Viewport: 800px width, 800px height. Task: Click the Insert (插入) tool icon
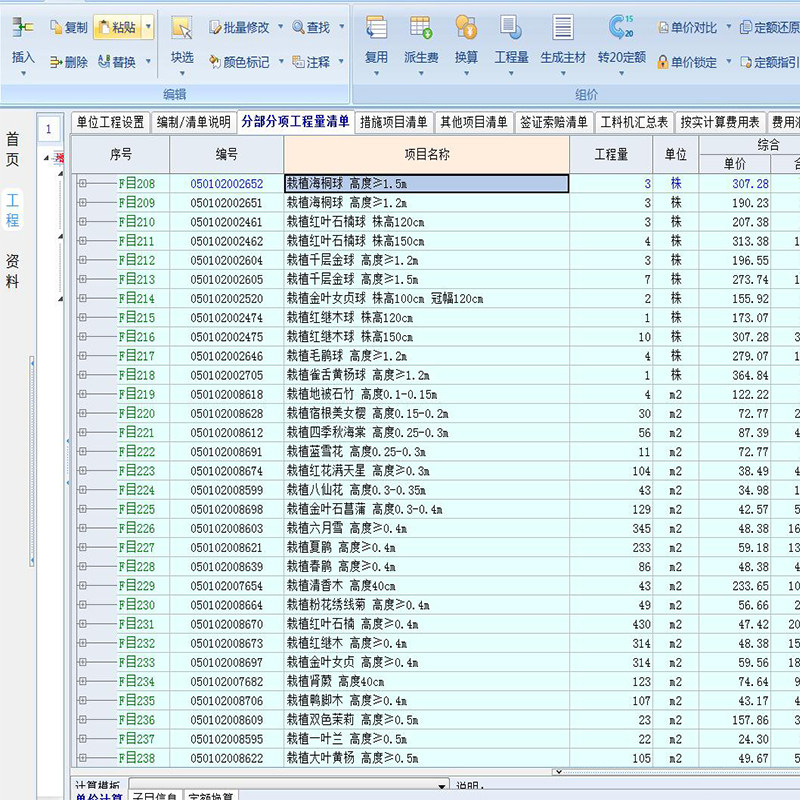pyautogui.click(x=22, y=28)
